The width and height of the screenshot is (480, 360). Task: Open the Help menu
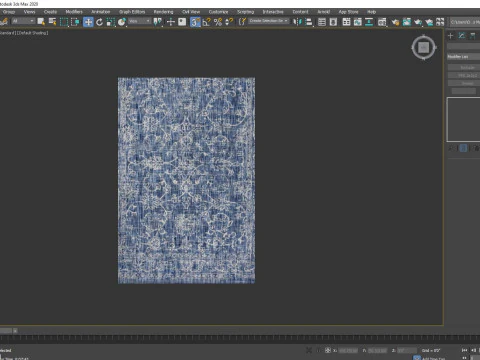coord(371,12)
